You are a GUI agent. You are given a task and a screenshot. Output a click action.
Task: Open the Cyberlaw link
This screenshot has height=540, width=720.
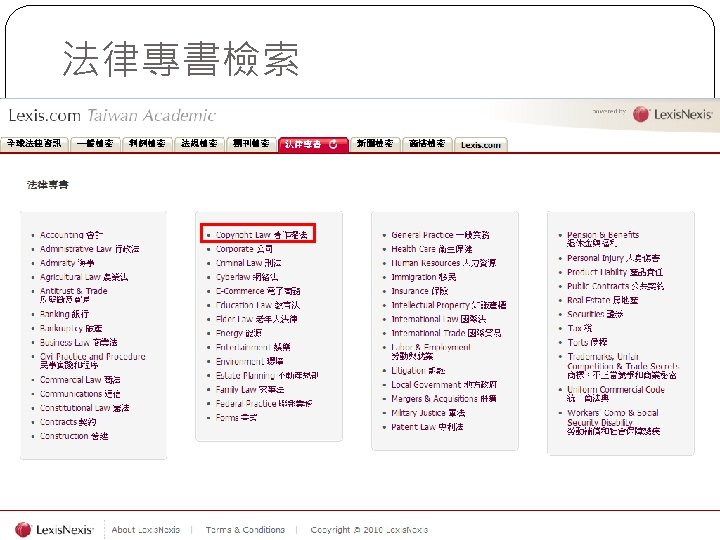click(247, 277)
